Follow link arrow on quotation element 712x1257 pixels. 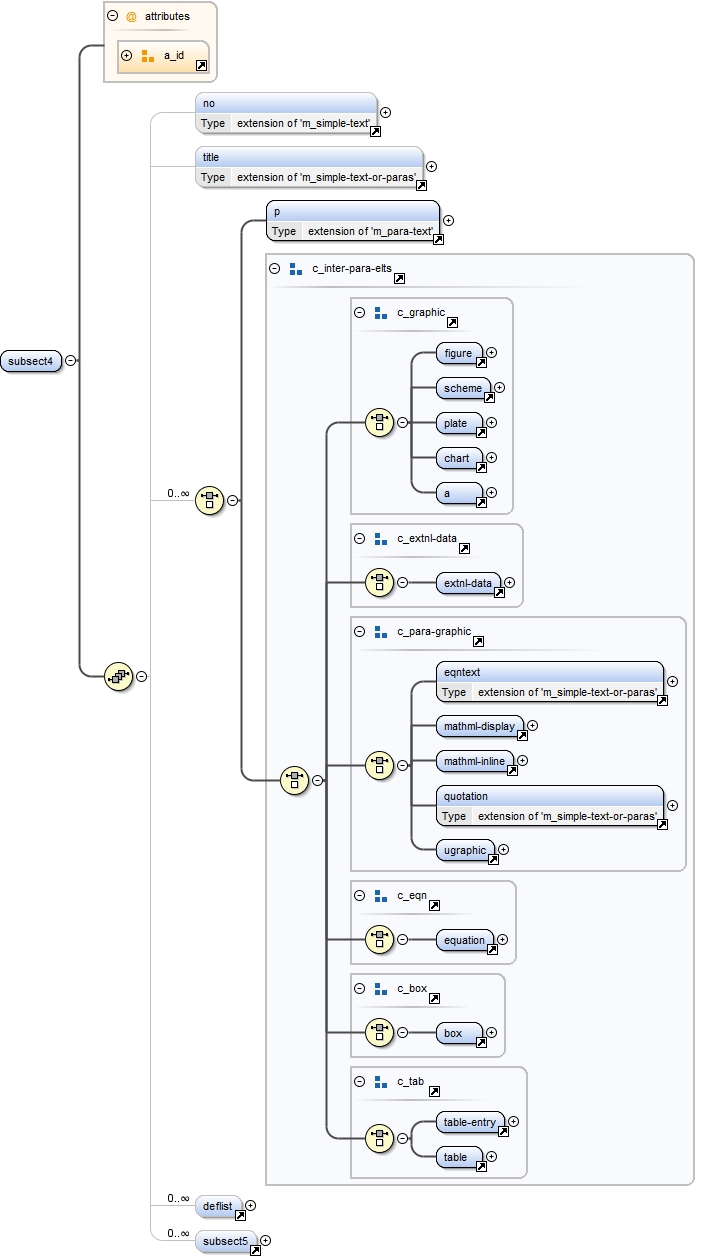click(662, 824)
